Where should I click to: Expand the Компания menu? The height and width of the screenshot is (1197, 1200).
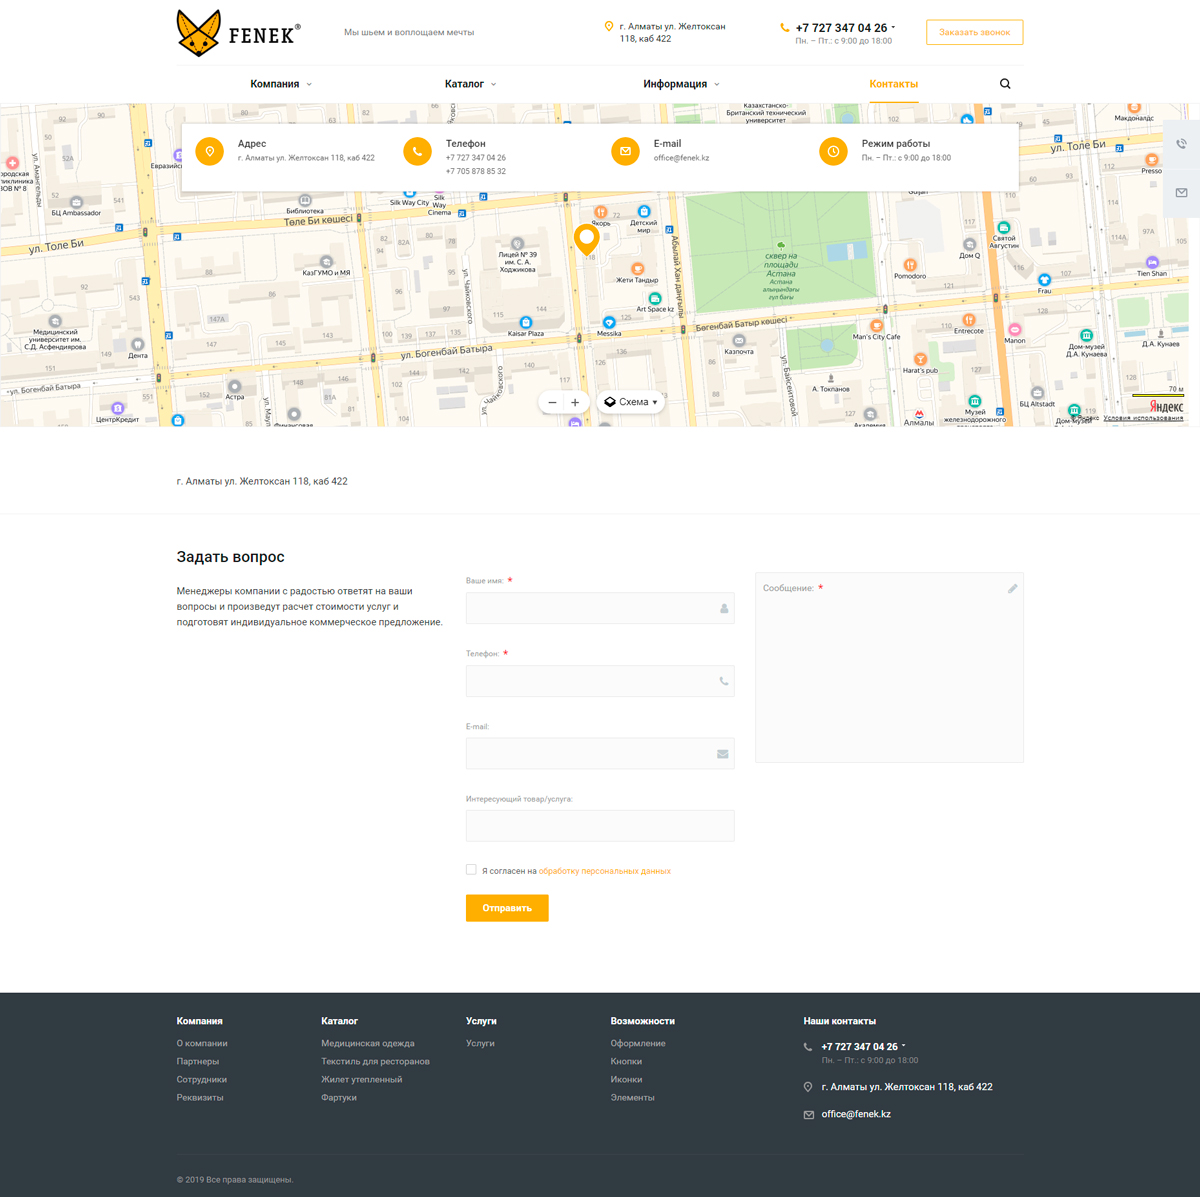(x=280, y=84)
